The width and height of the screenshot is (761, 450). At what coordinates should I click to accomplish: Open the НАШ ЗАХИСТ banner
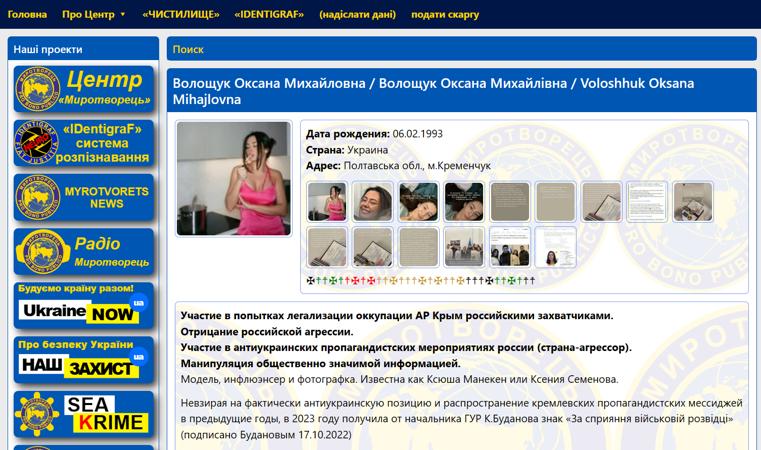[84, 360]
